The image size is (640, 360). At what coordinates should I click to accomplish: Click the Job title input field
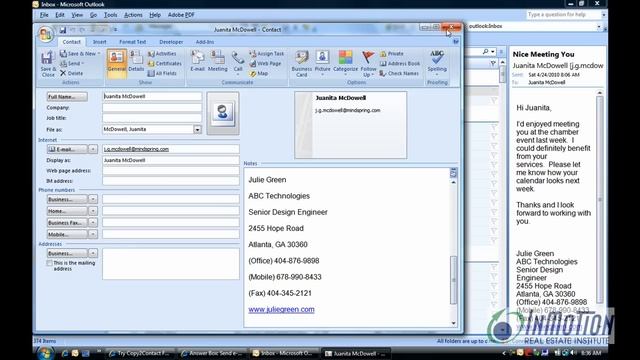(152, 118)
